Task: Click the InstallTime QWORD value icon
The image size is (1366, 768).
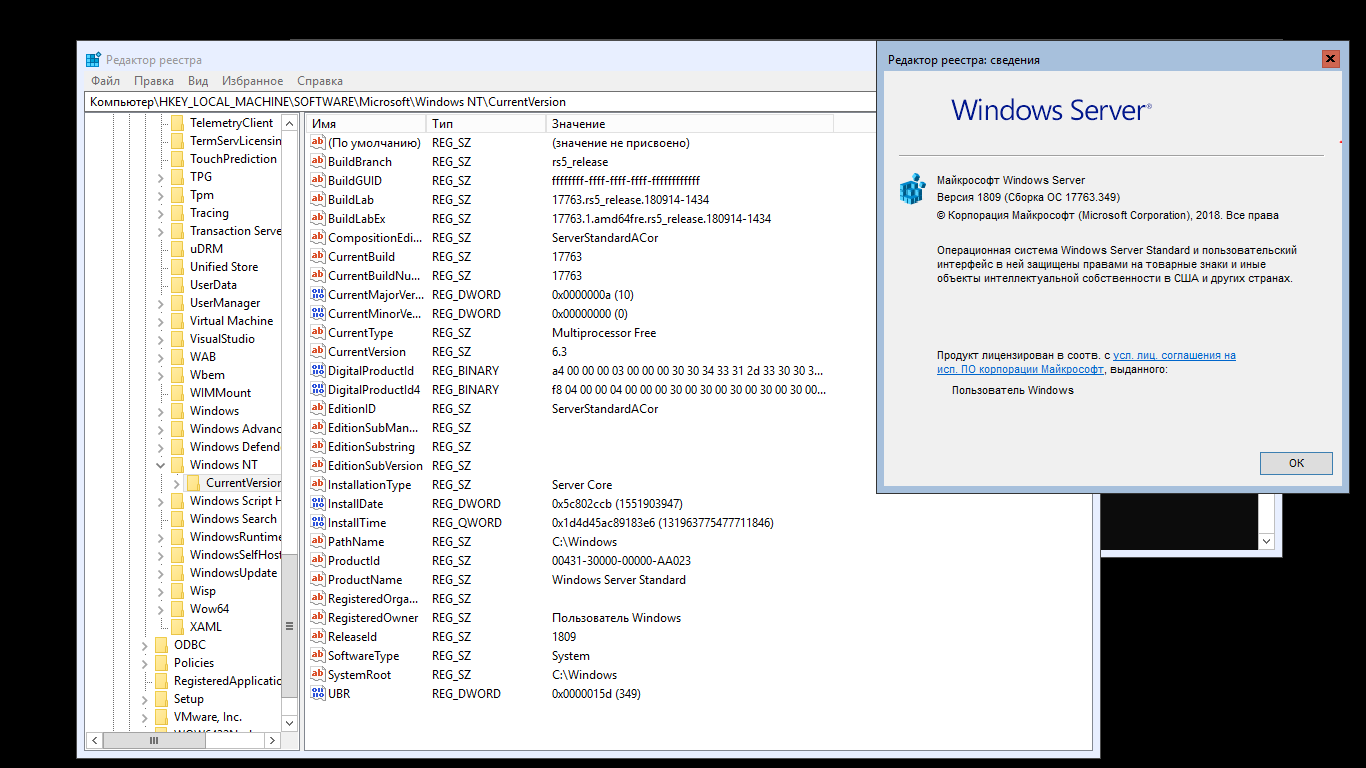Action: (x=318, y=523)
